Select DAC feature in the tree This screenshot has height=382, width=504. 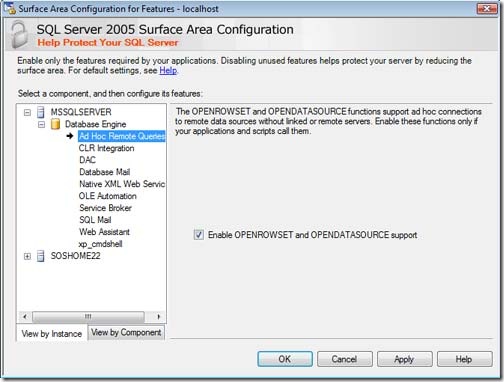point(87,160)
